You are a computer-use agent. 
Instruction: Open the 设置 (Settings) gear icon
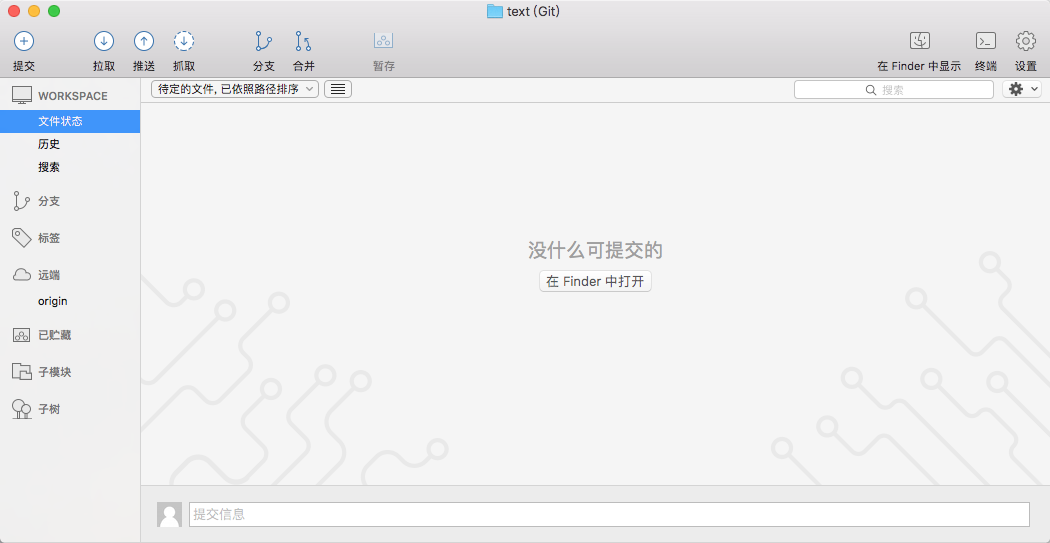(x=1025, y=41)
